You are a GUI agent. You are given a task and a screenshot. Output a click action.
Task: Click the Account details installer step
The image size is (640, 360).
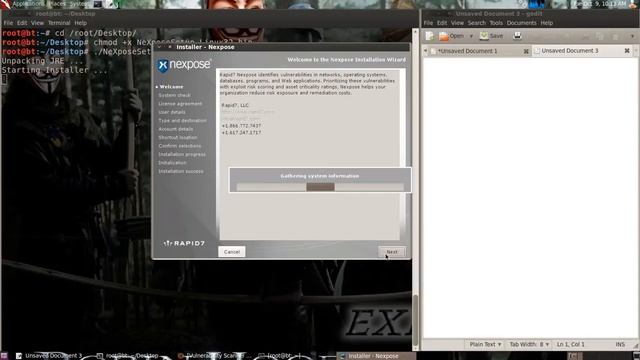176,129
